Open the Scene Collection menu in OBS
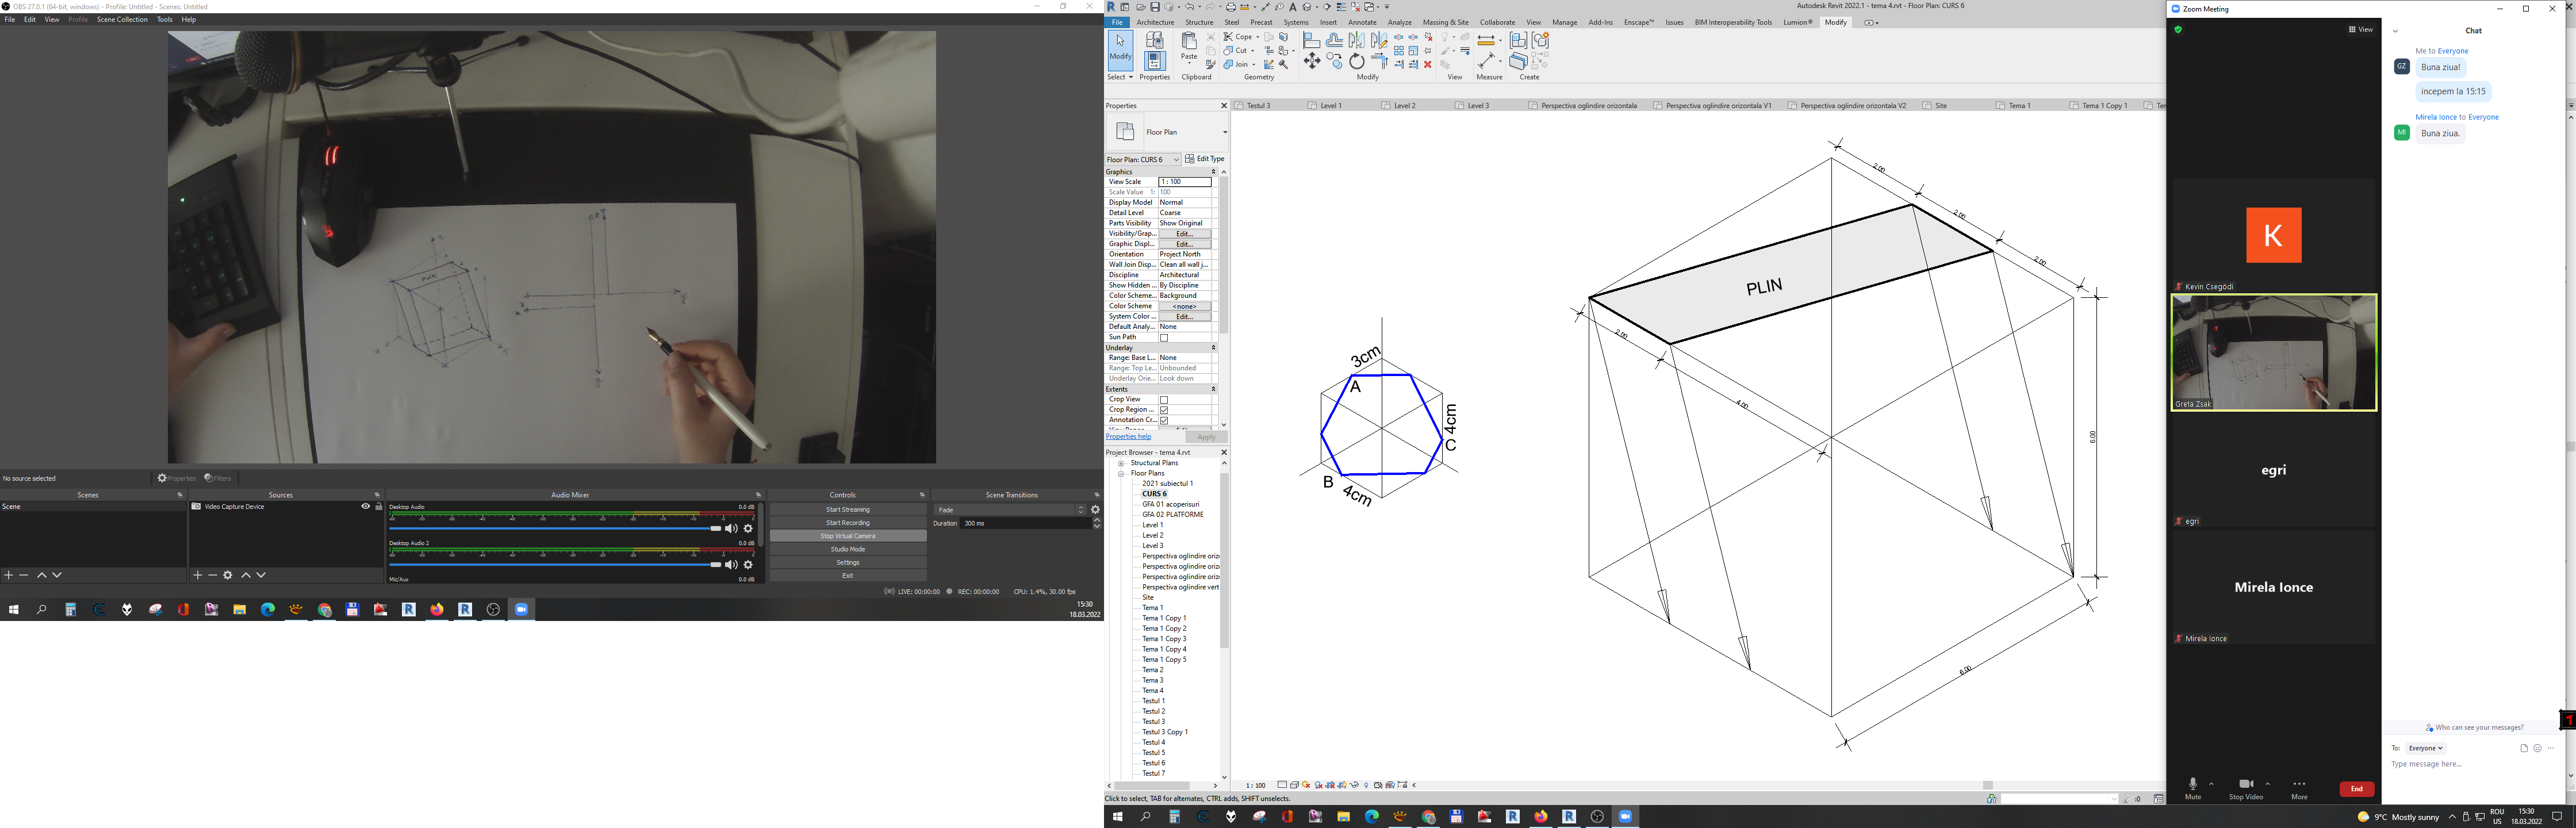 click(x=122, y=19)
